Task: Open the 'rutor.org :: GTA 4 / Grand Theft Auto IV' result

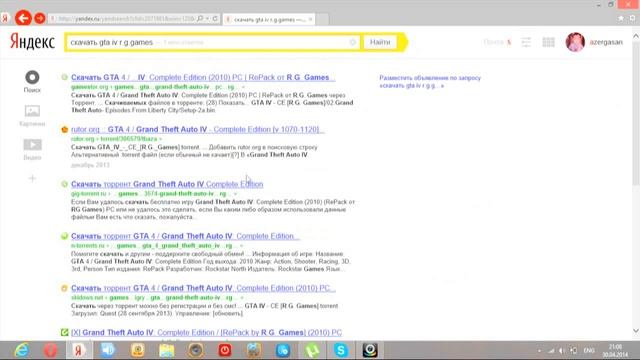Action: point(198,129)
